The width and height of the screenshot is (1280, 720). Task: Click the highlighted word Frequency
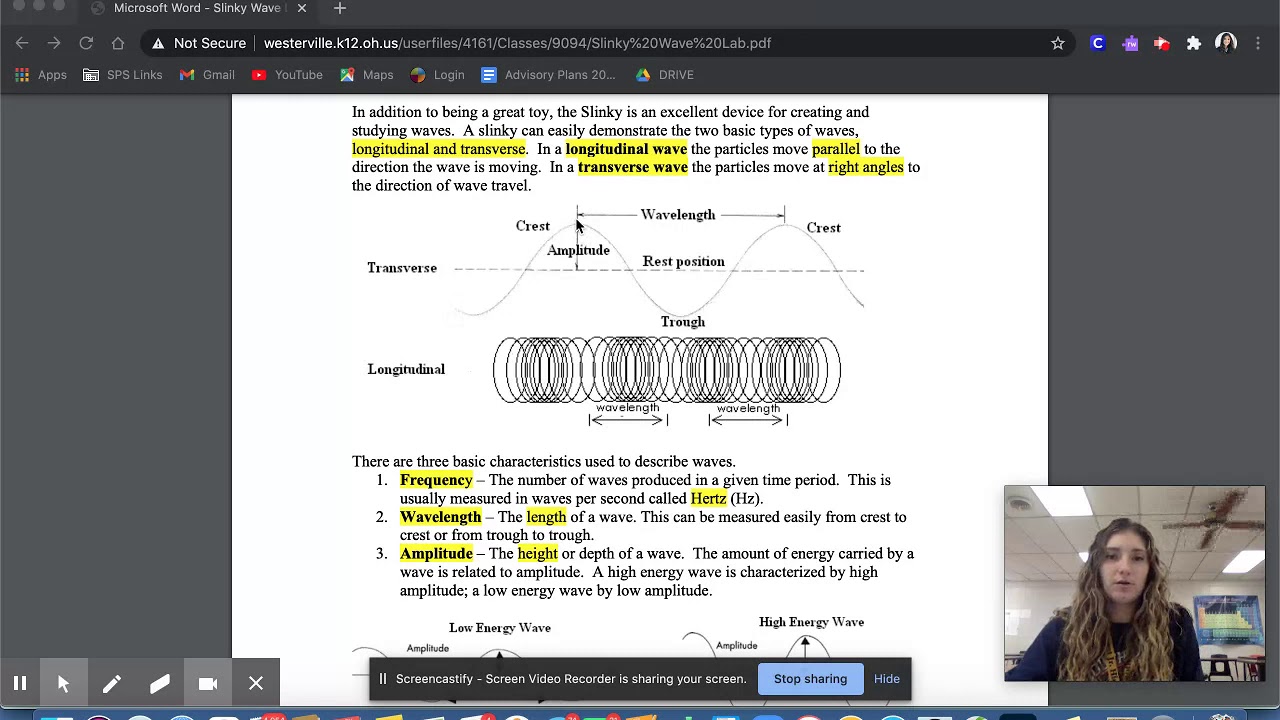pyautogui.click(x=436, y=480)
